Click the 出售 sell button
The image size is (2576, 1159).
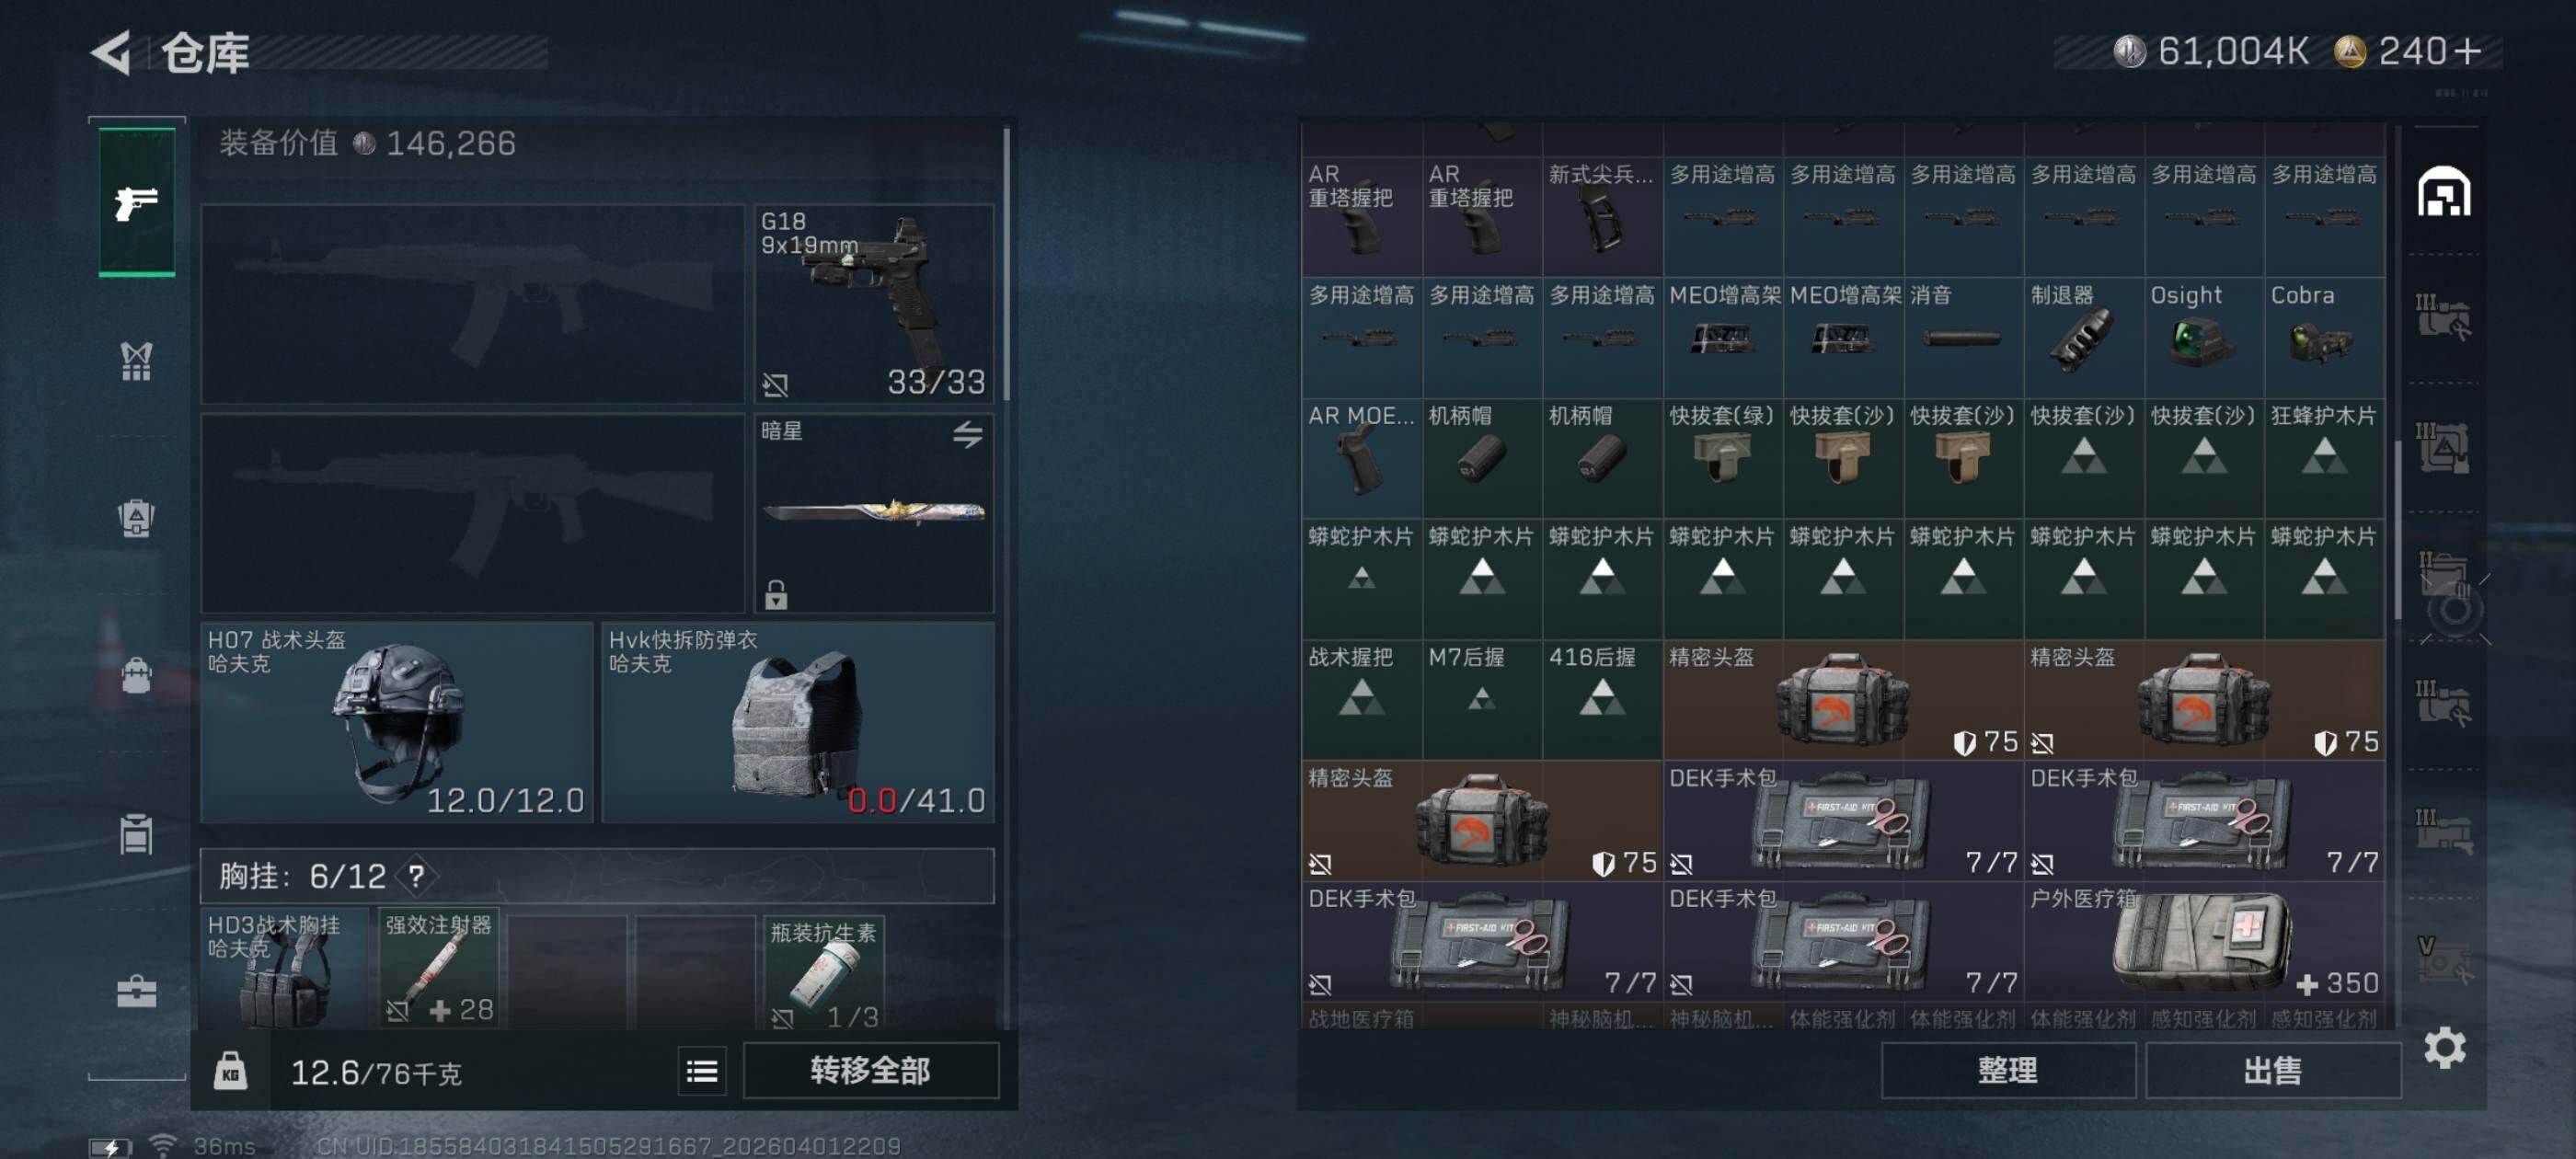tap(2272, 1071)
